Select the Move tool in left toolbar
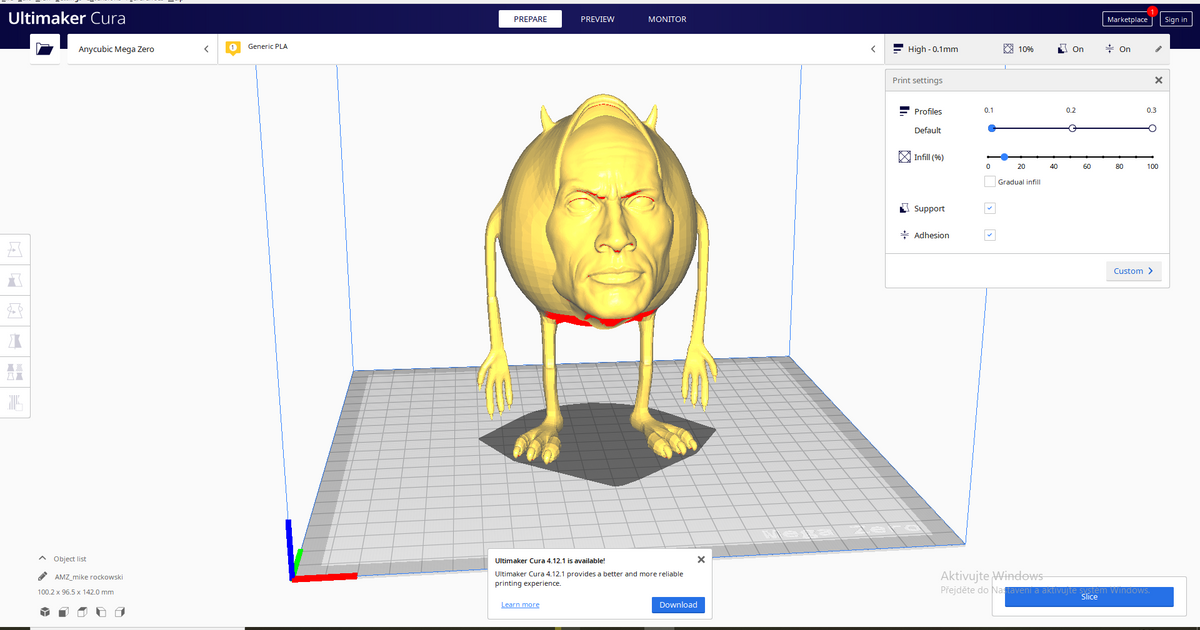Image resolution: width=1200 pixels, height=630 pixels. 16,247
